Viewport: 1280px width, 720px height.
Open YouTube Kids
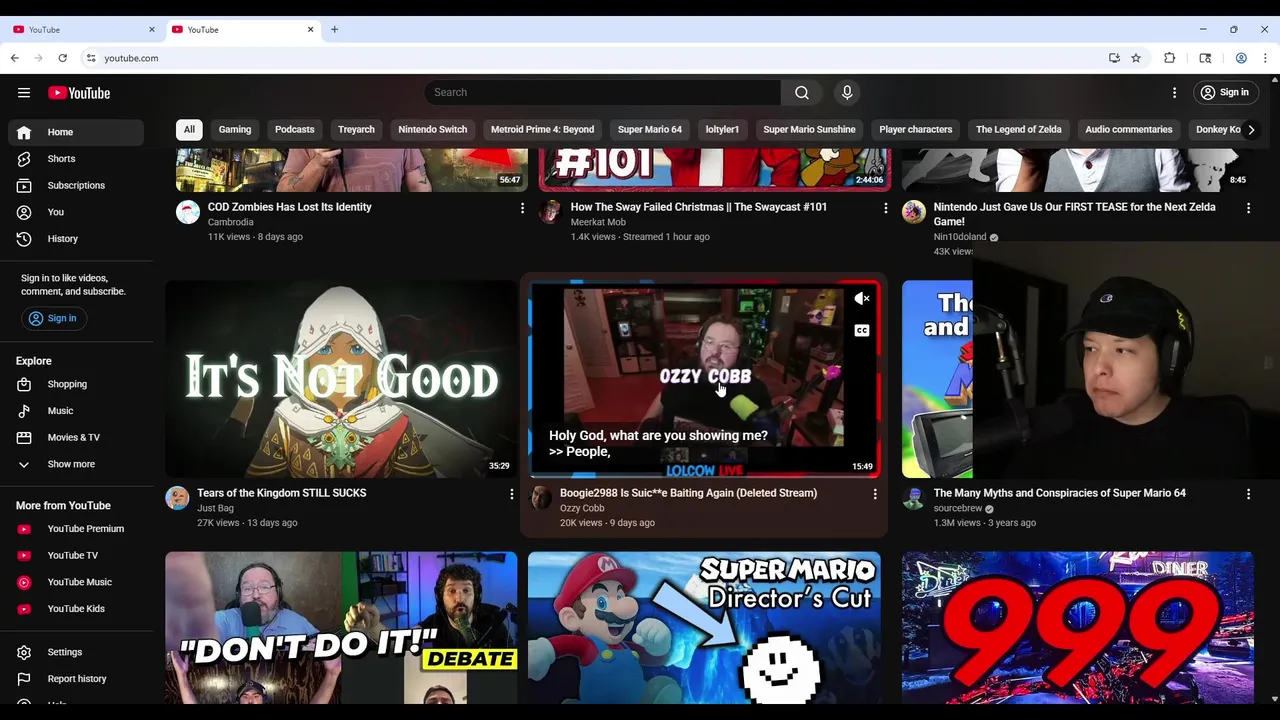pyautogui.click(x=76, y=609)
